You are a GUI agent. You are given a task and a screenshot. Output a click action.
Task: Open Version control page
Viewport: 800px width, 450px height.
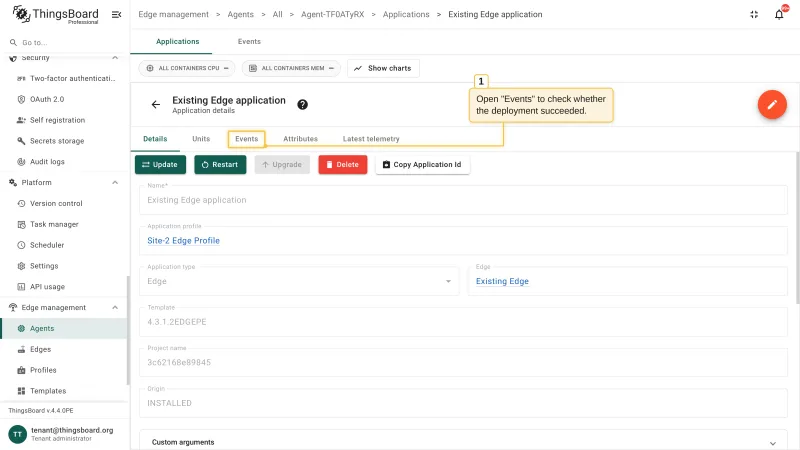click(x=65, y=203)
